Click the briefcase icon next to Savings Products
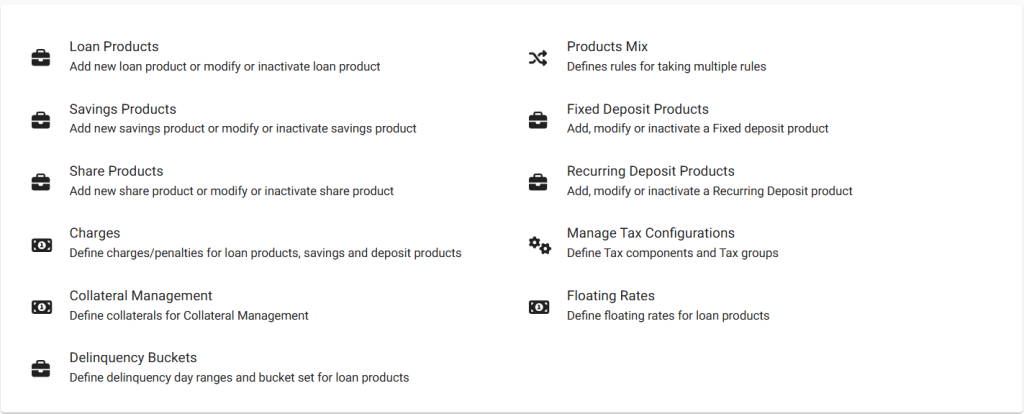Image resolution: width=1024 pixels, height=414 pixels. [40, 120]
